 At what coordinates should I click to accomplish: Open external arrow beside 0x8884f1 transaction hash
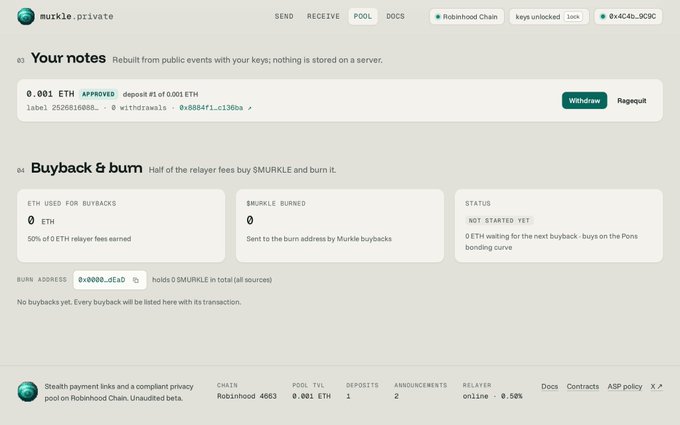pos(249,108)
